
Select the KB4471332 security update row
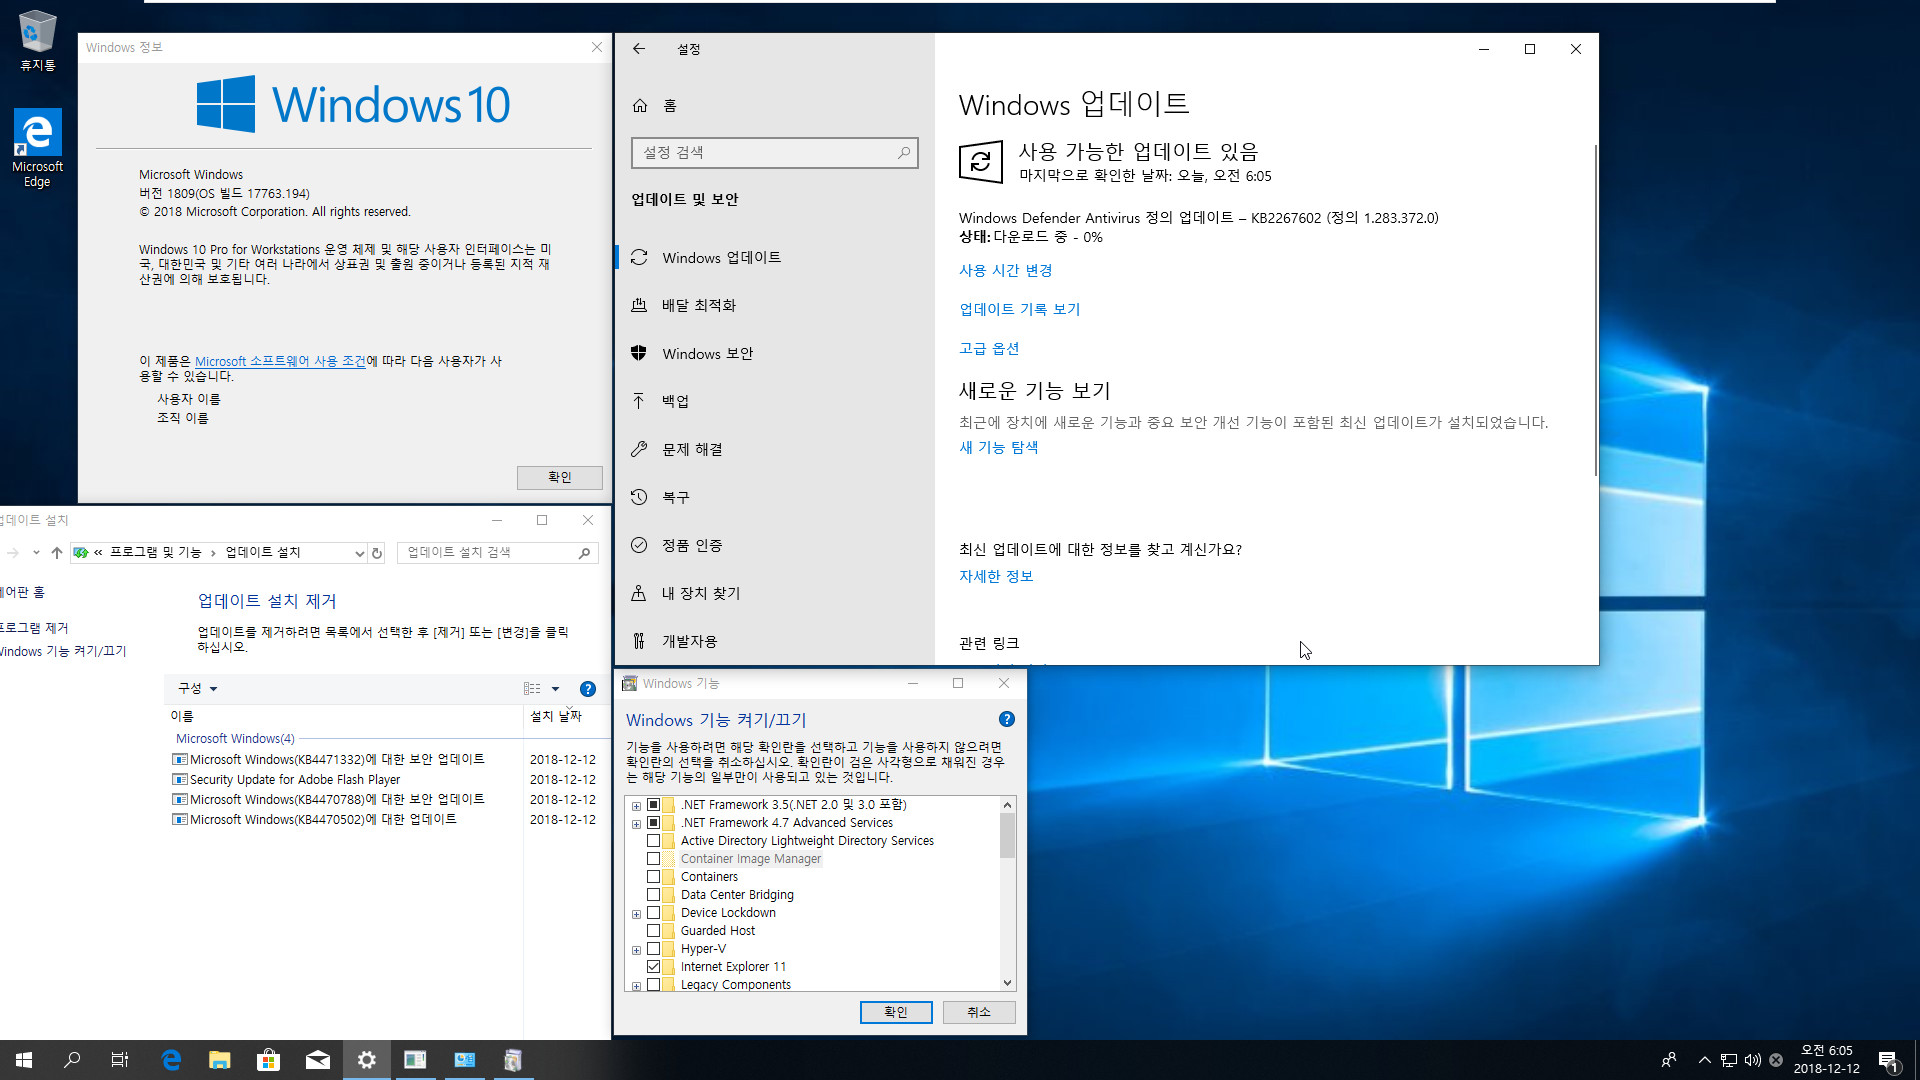[x=384, y=760]
